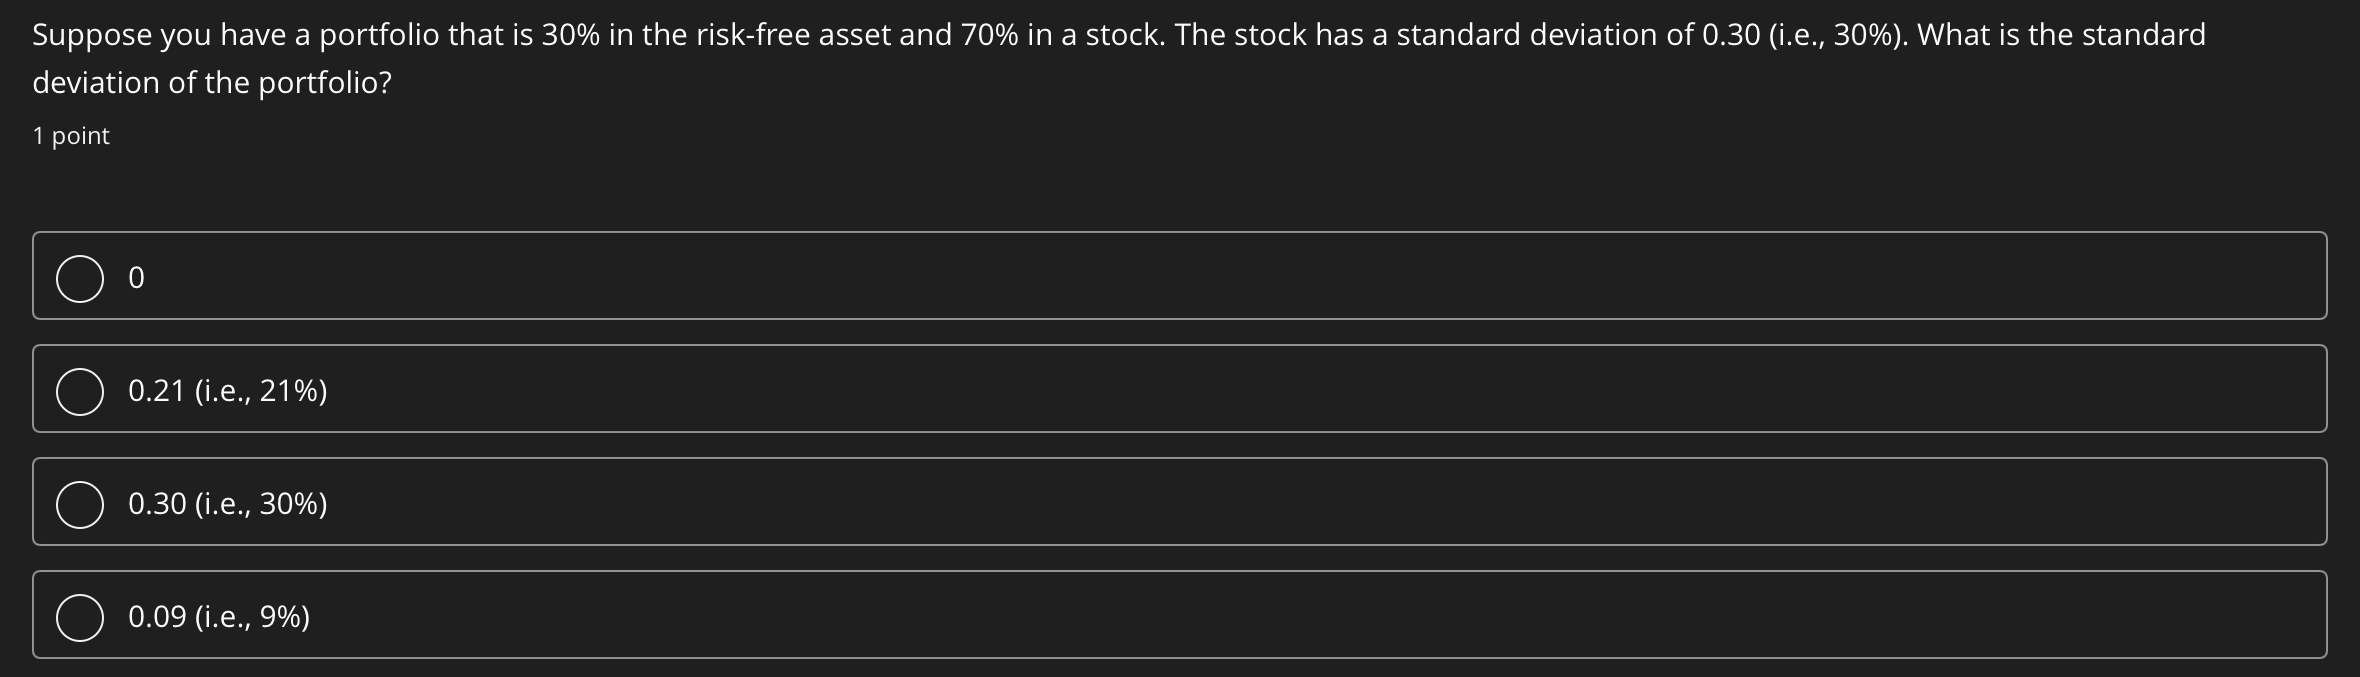Click the fourth answer choice row
Viewport: 2360px width, 677px height.
1180,616
